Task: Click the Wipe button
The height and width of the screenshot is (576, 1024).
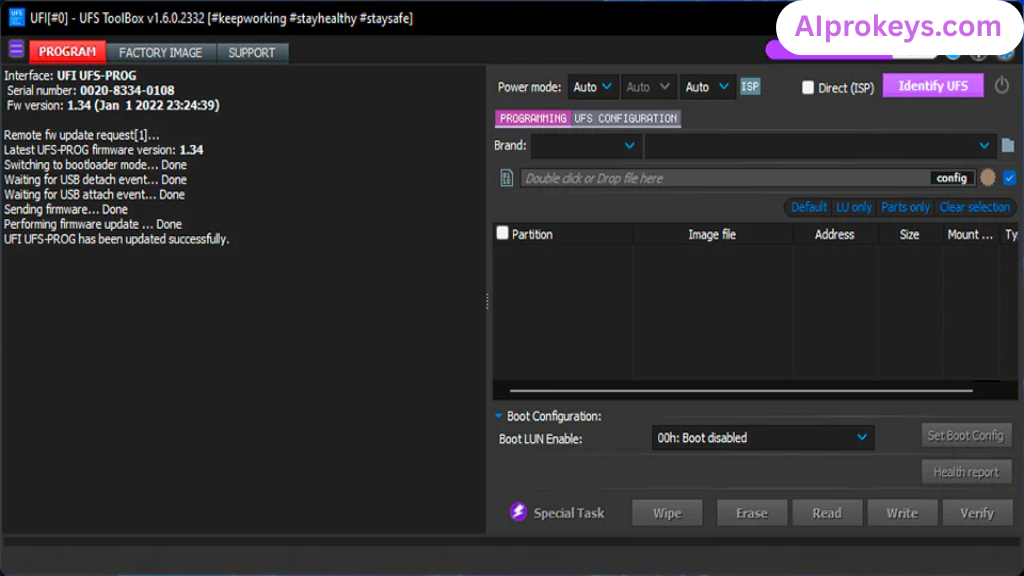Action: (x=667, y=513)
